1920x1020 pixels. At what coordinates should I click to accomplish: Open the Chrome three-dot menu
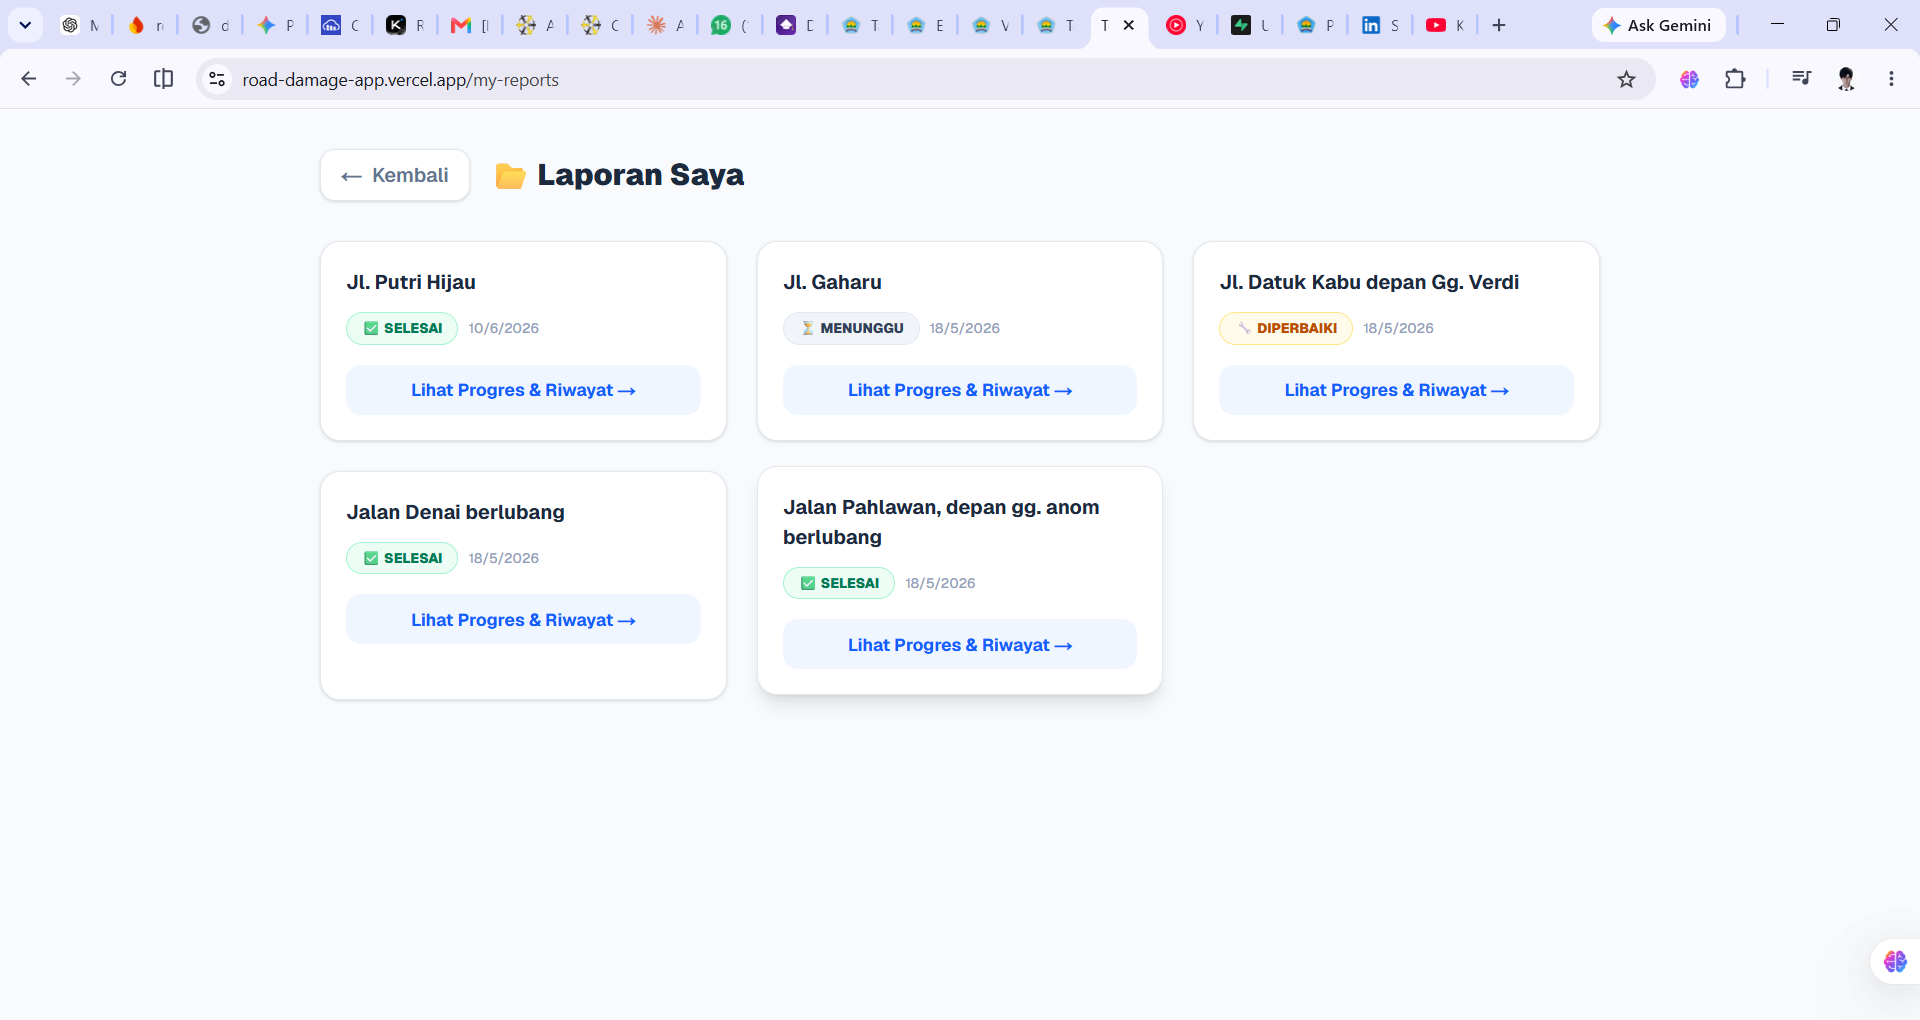1891,79
